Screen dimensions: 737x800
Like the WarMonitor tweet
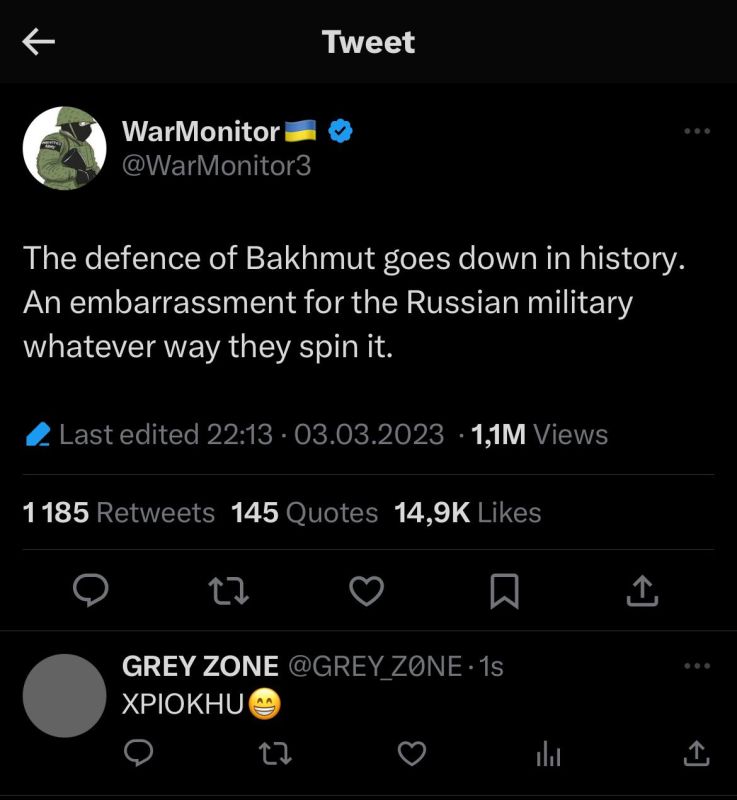click(368, 591)
